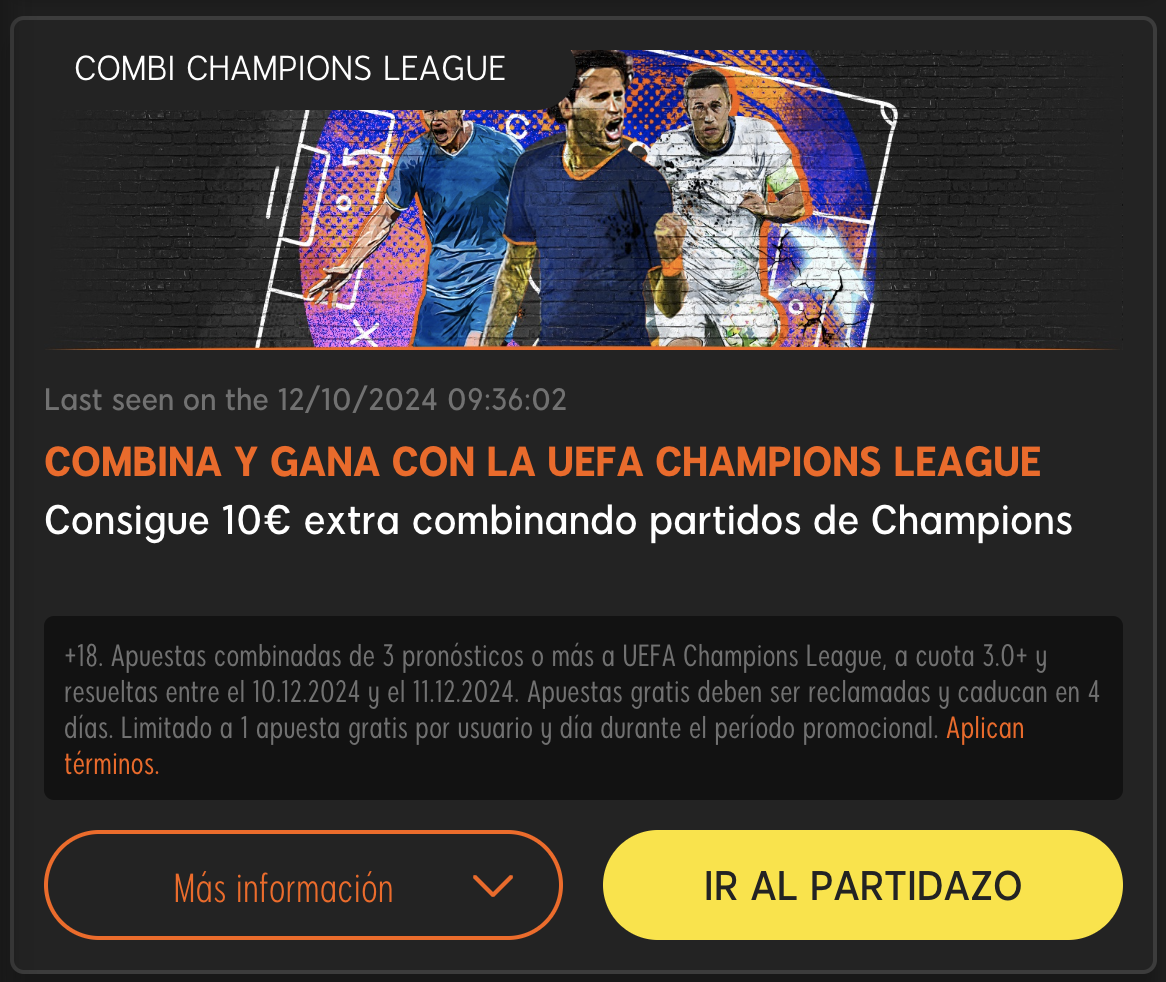Click the Consigue 10€ extra subtitle text
Image resolution: width=1166 pixels, height=982 pixels.
tap(558, 520)
